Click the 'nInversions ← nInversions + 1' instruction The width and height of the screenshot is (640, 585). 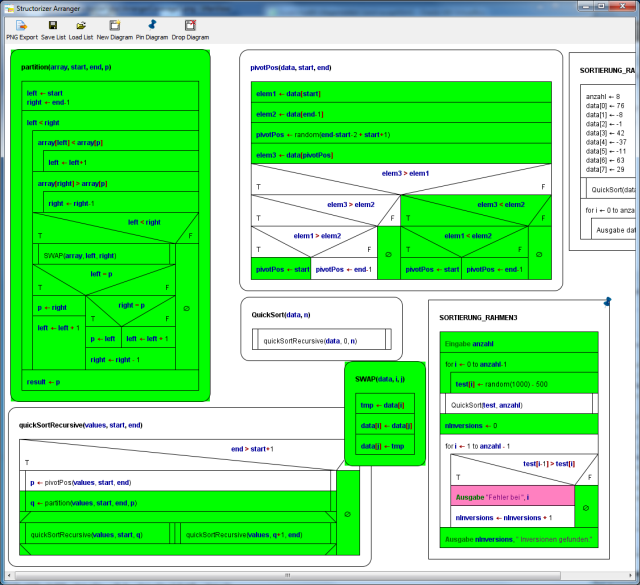click(512, 516)
